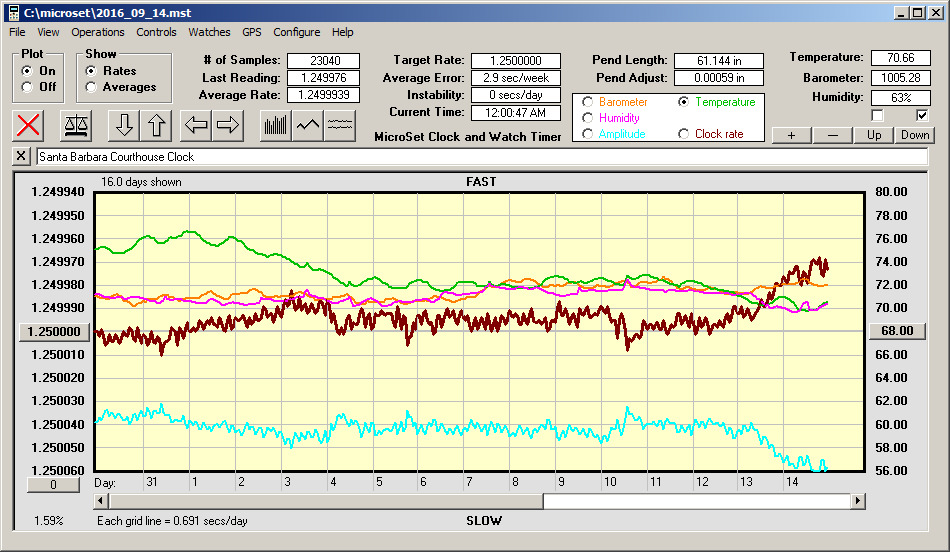Click the graph scrollbar left arrow
Image resolution: width=950 pixels, height=552 pixels.
point(101,501)
